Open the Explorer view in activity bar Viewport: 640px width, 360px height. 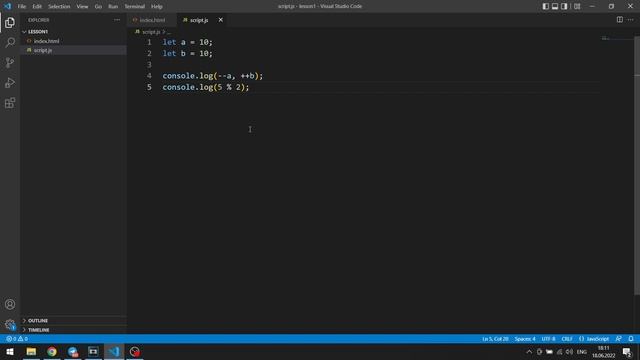click(x=10, y=22)
